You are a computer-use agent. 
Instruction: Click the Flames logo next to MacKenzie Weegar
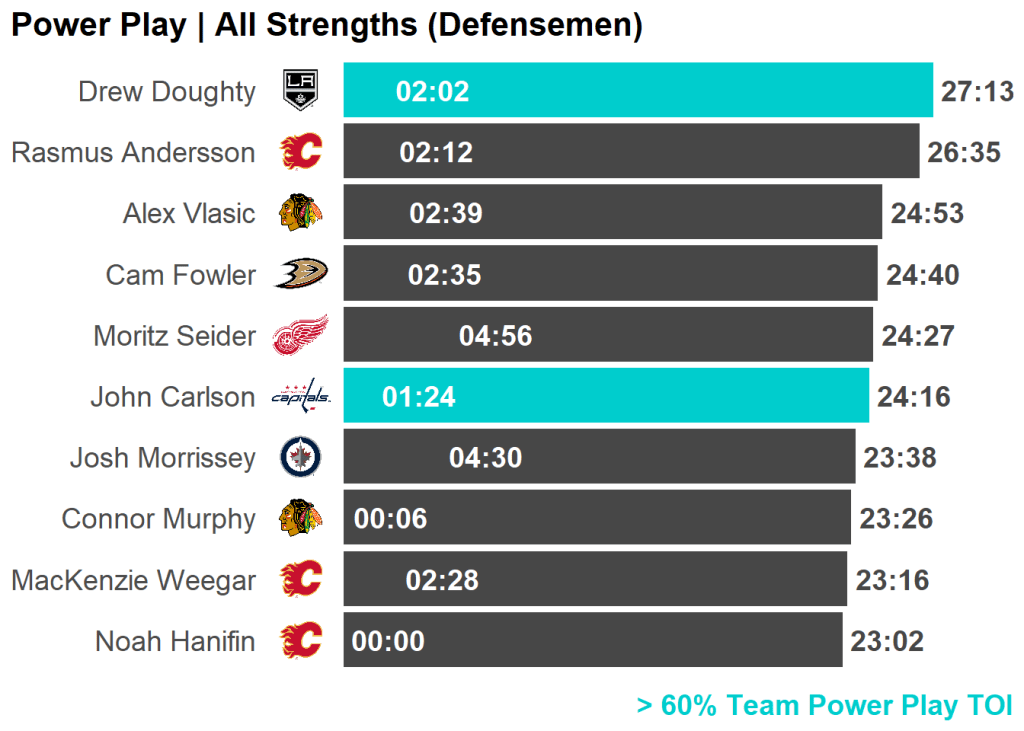(300, 580)
